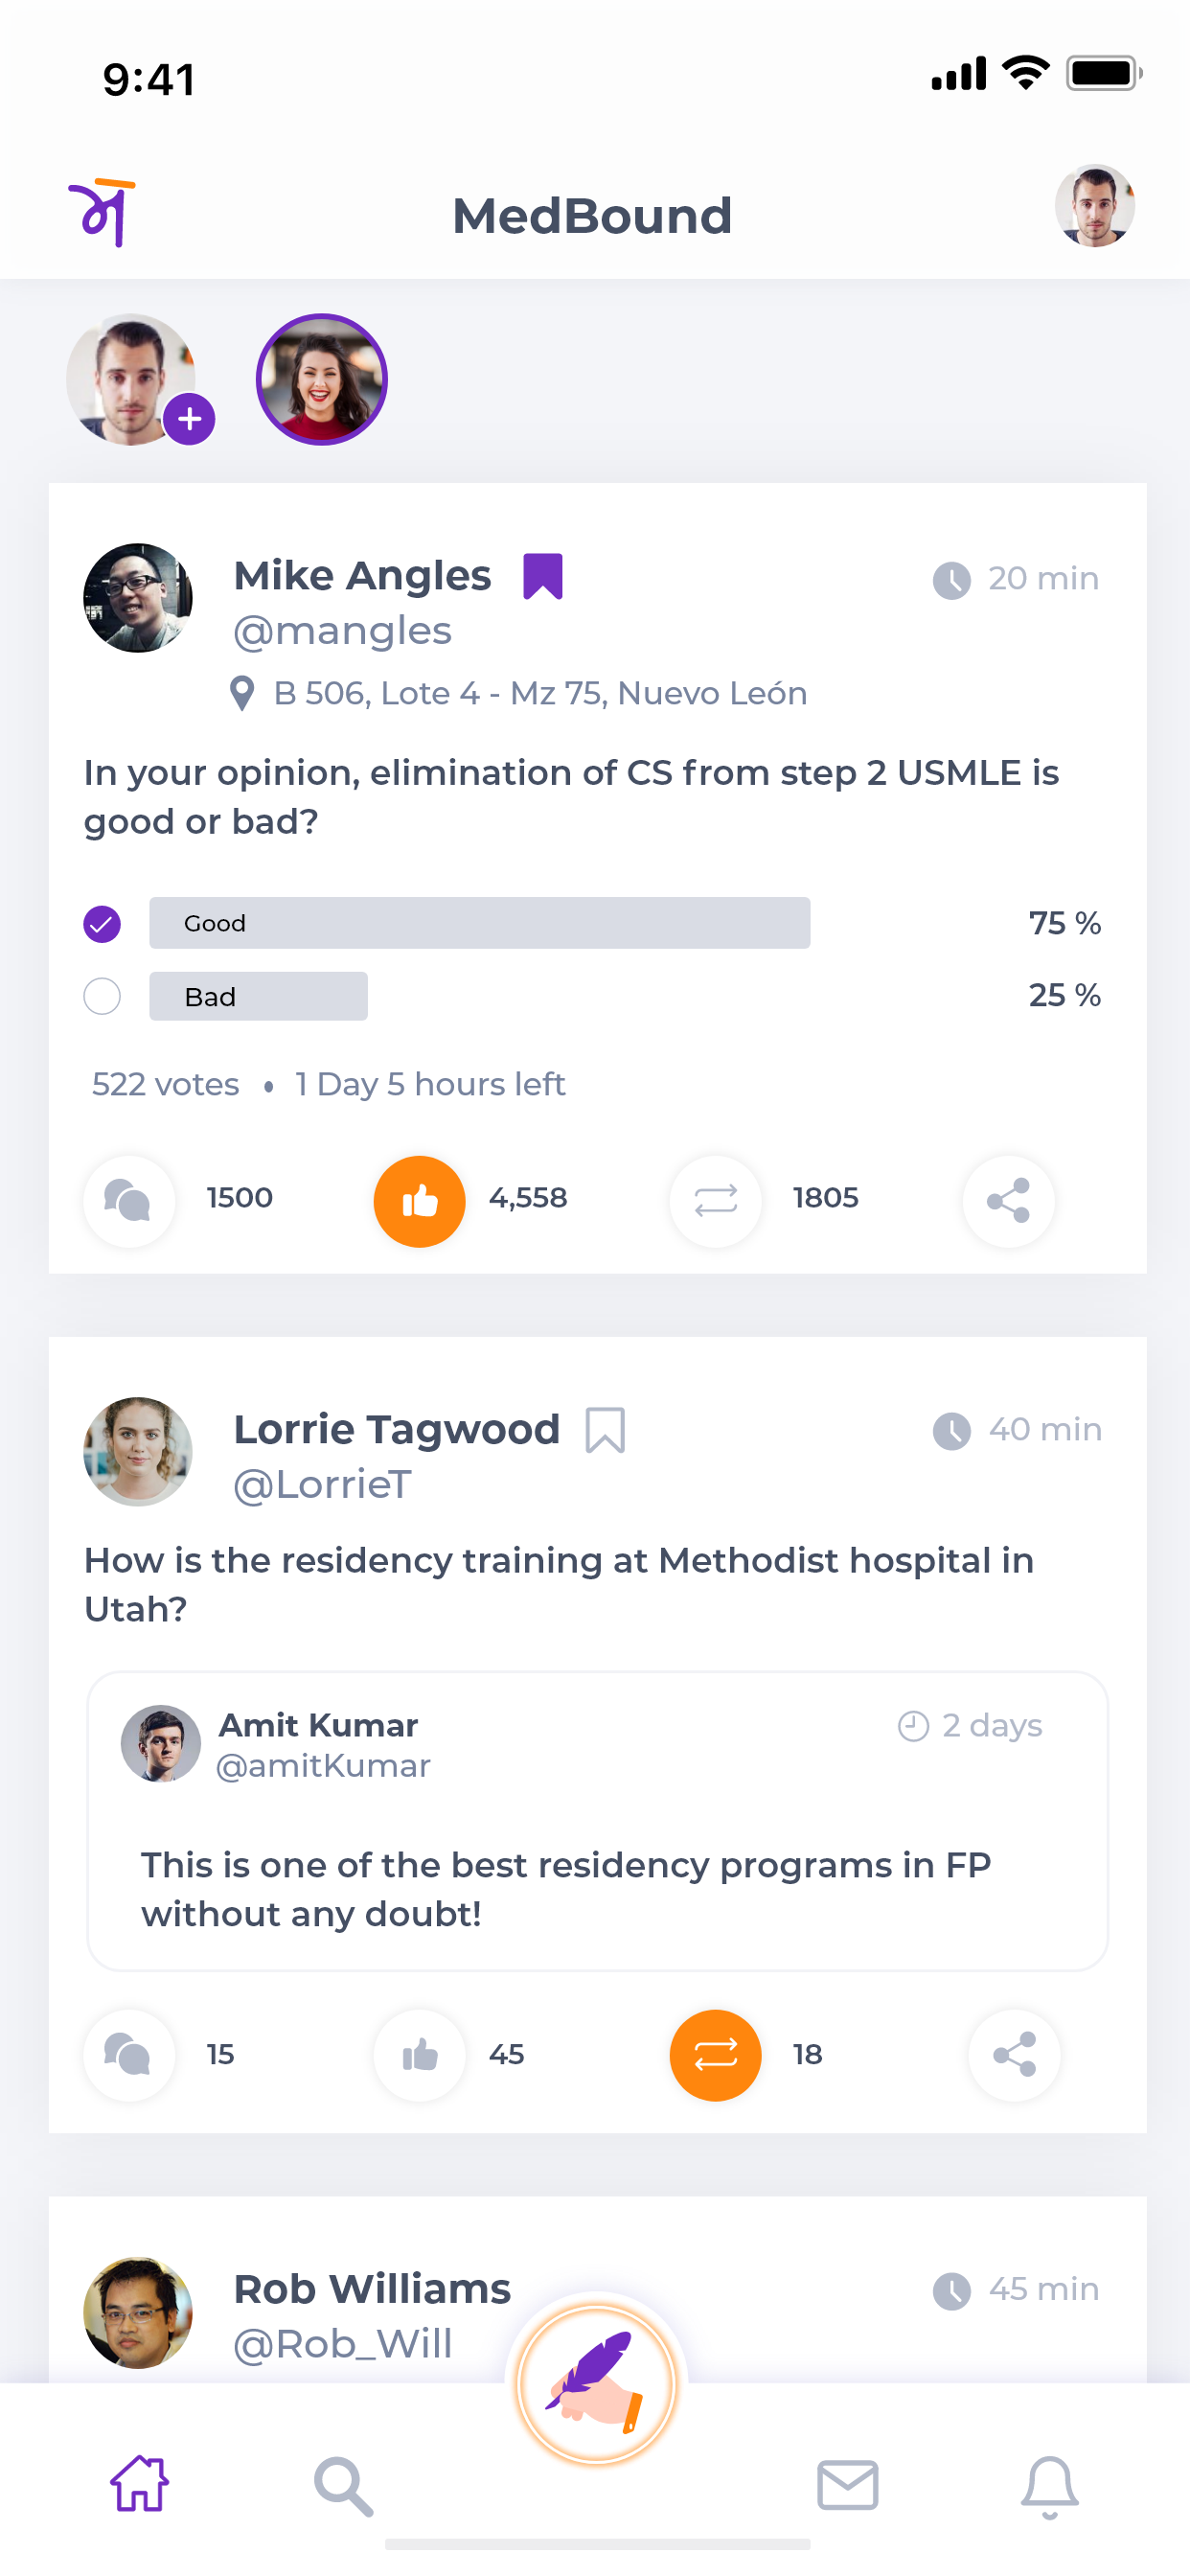Select the Bad poll option
This screenshot has height=2576, width=1190.
(102, 996)
